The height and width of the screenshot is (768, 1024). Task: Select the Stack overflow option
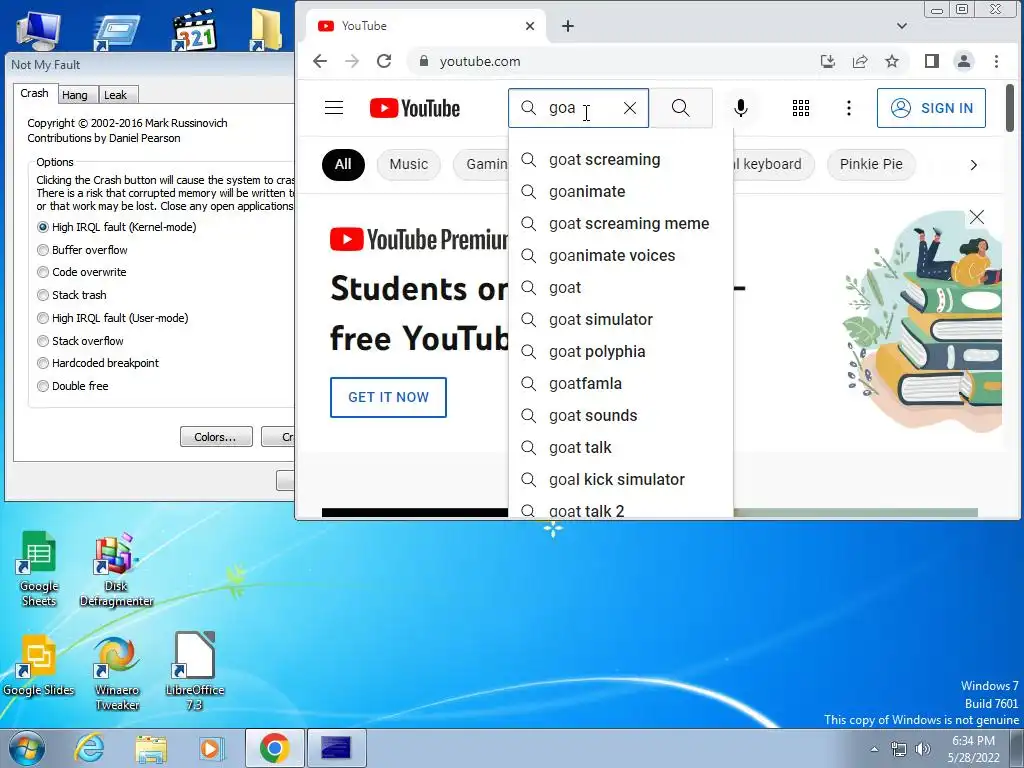tap(80, 341)
